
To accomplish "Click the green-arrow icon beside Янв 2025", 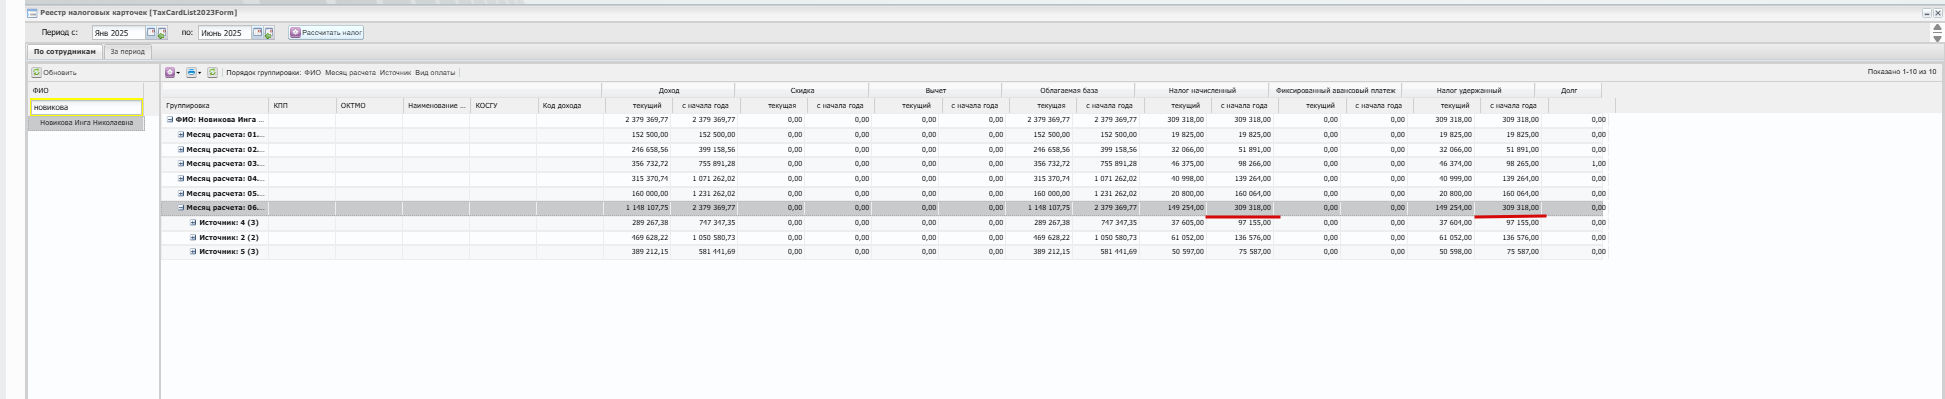I will coord(162,33).
